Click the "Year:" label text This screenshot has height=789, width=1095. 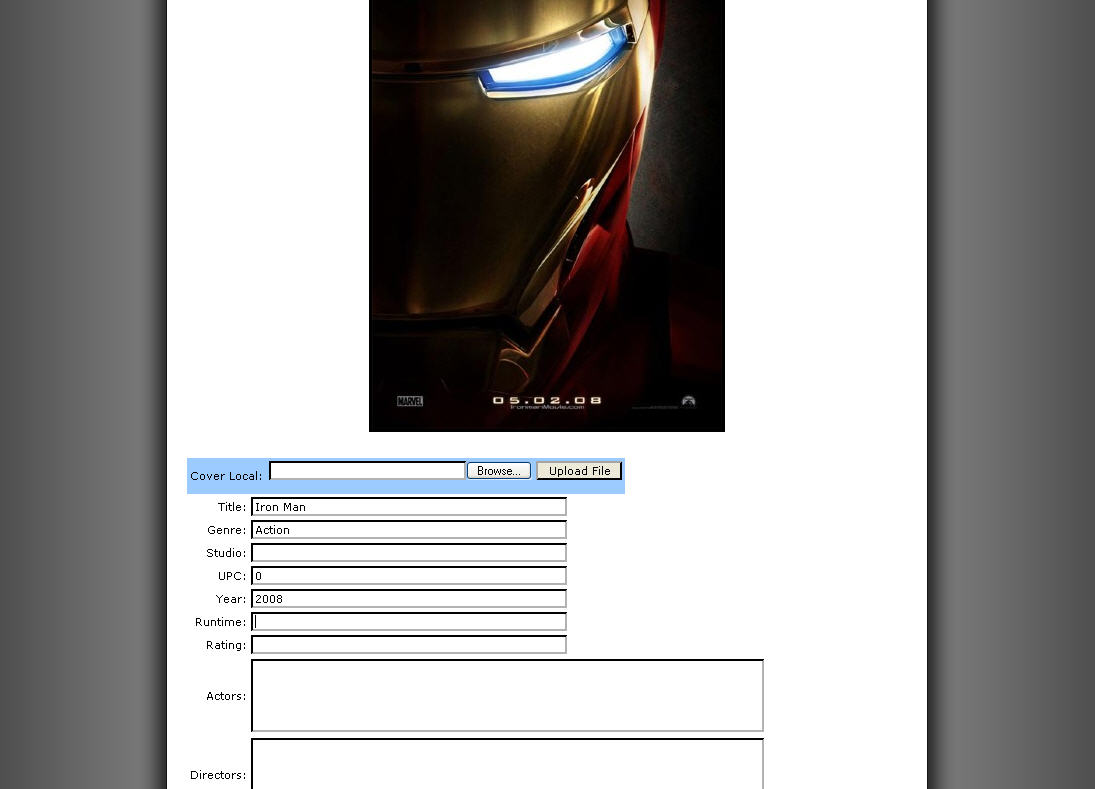tap(231, 599)
